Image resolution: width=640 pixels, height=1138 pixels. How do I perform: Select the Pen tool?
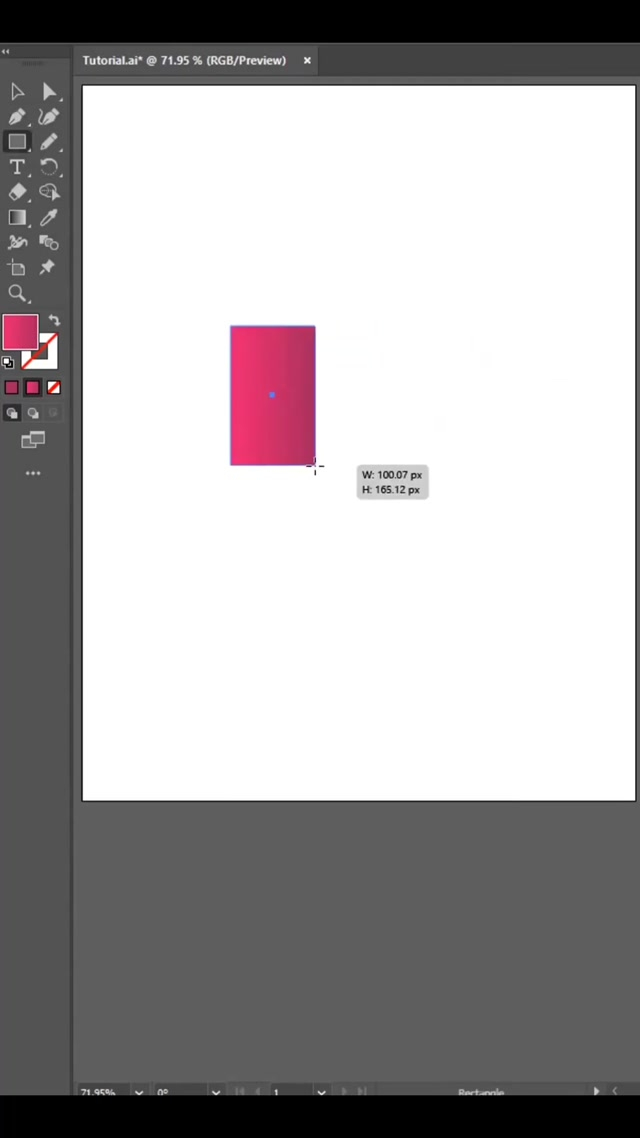[x=17, y=117]
